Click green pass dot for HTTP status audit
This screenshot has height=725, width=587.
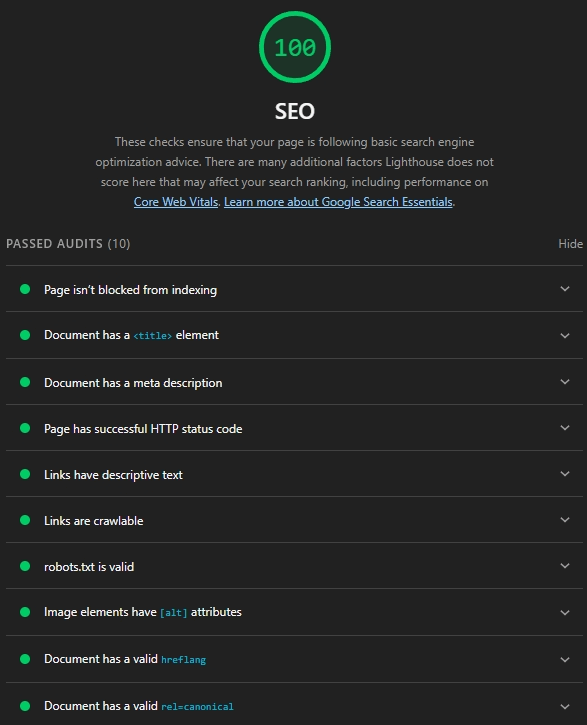point(25,428)
